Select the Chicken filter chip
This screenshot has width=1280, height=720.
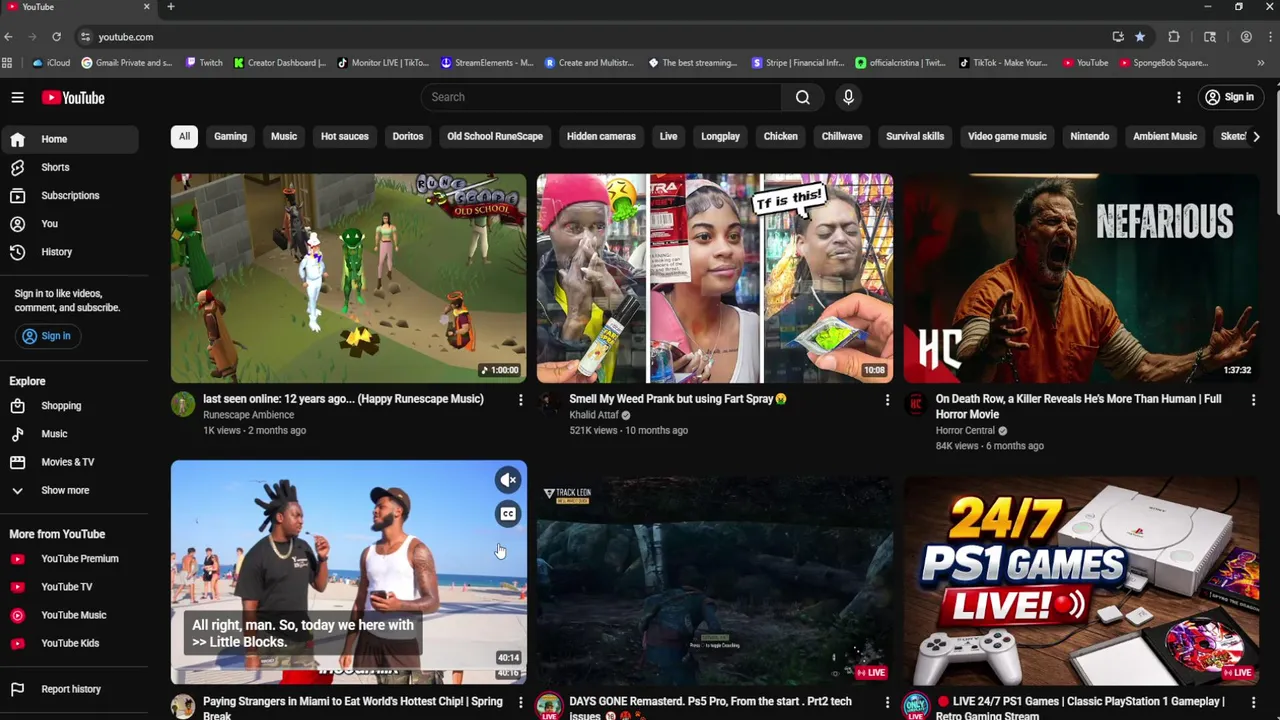[x=781, y=136]
